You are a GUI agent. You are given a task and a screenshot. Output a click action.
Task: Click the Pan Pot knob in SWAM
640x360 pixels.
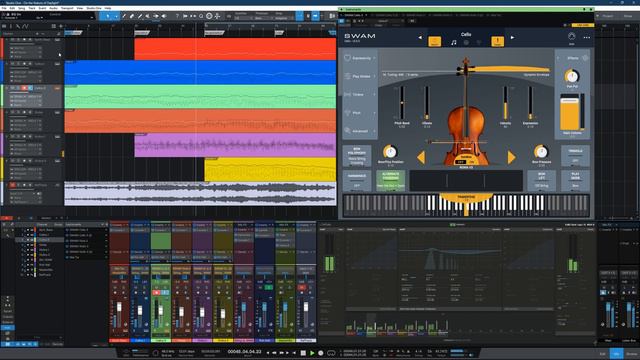[572, 76]
